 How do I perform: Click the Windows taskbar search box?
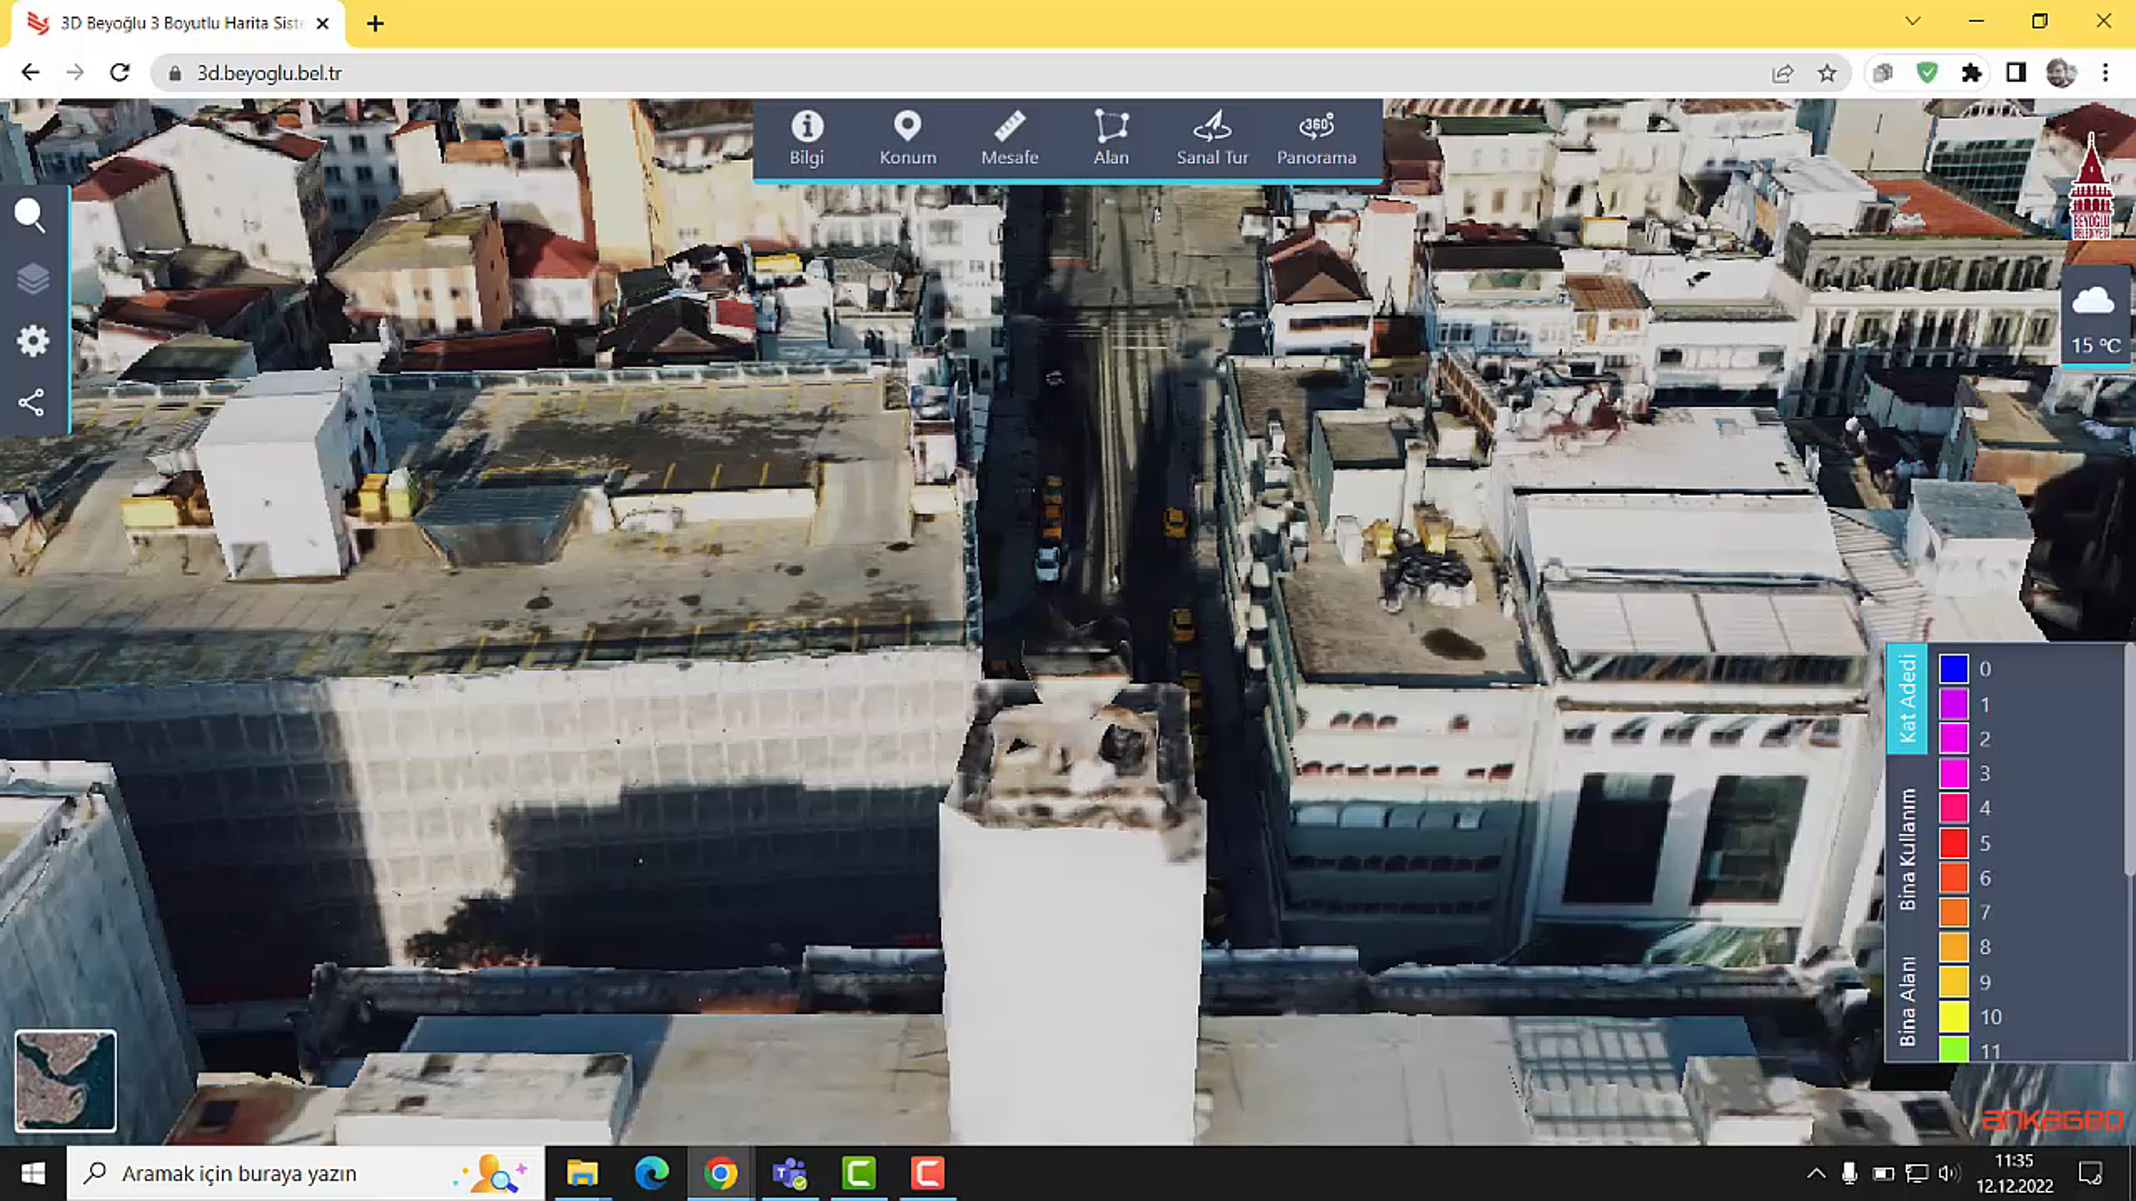click(x=305, y=1173)
